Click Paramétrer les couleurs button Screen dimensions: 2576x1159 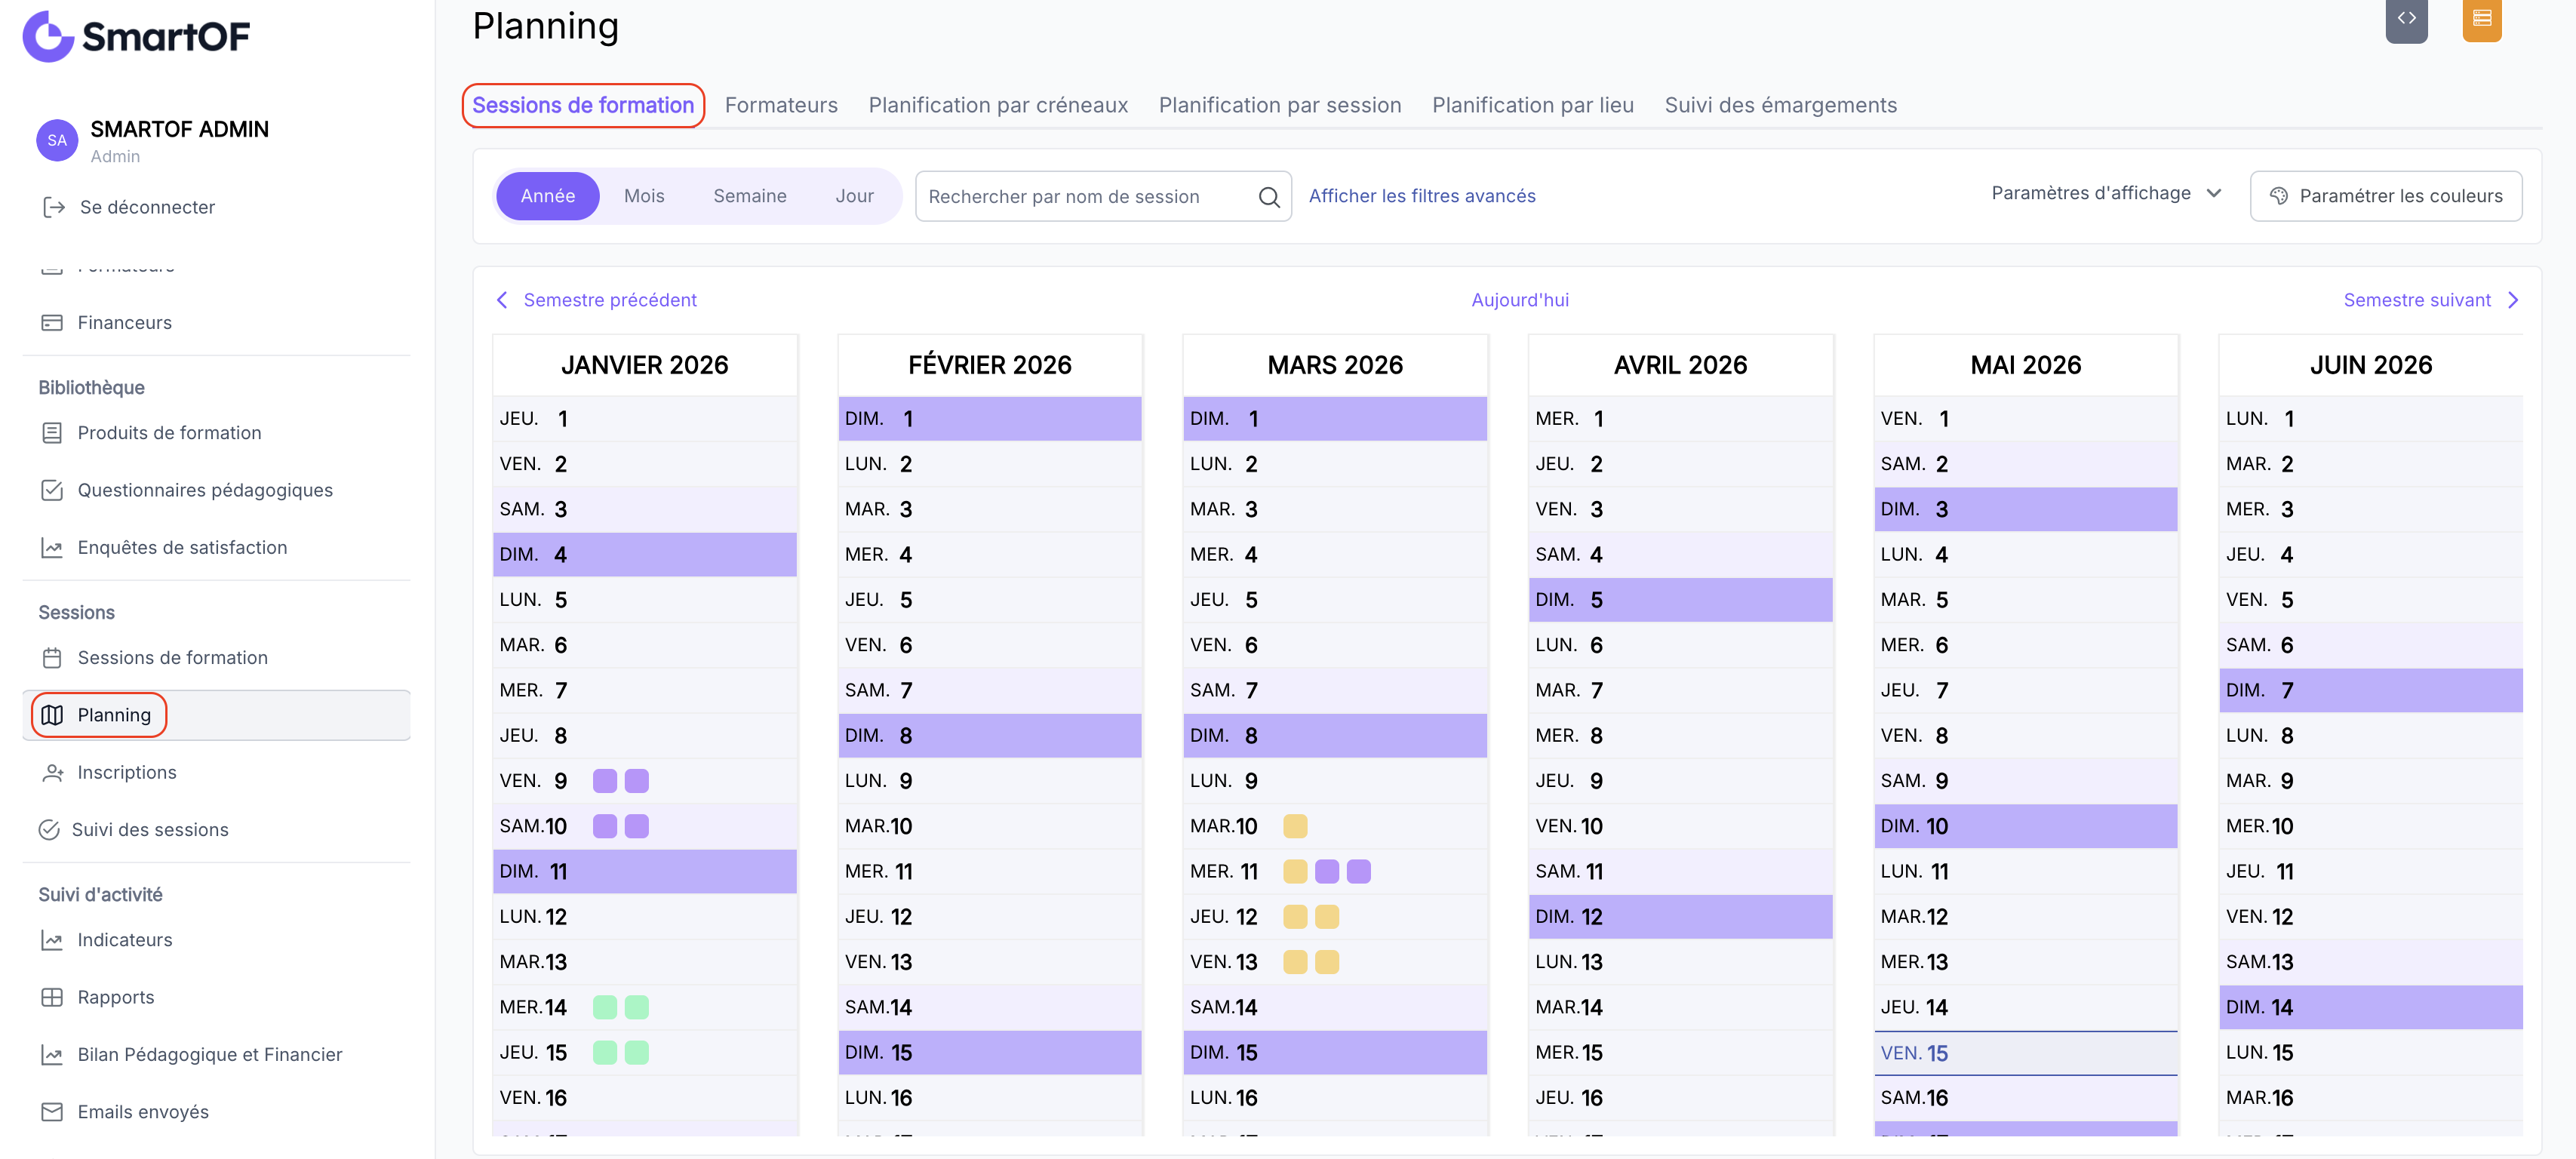click(x=2386, y=196)
